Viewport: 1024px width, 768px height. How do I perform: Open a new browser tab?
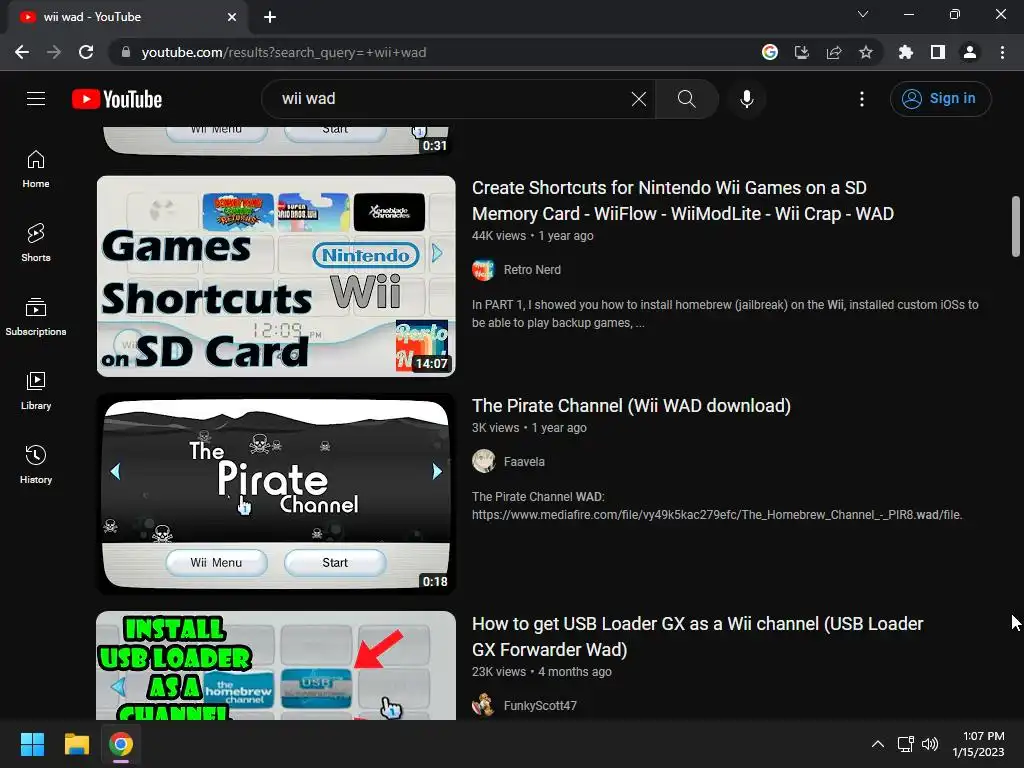(x=270, y=17)
